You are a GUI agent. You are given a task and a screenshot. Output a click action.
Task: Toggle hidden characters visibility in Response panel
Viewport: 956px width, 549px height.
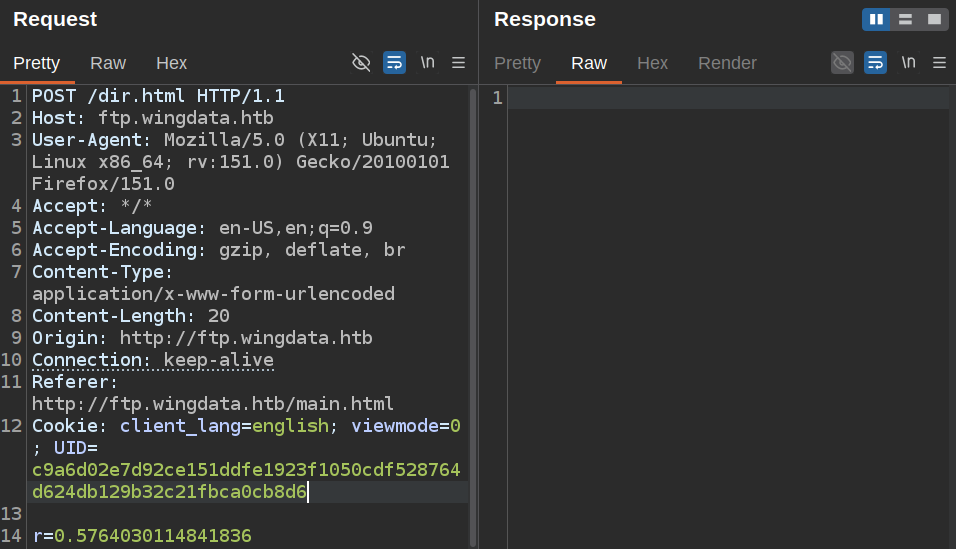[842, 63]
